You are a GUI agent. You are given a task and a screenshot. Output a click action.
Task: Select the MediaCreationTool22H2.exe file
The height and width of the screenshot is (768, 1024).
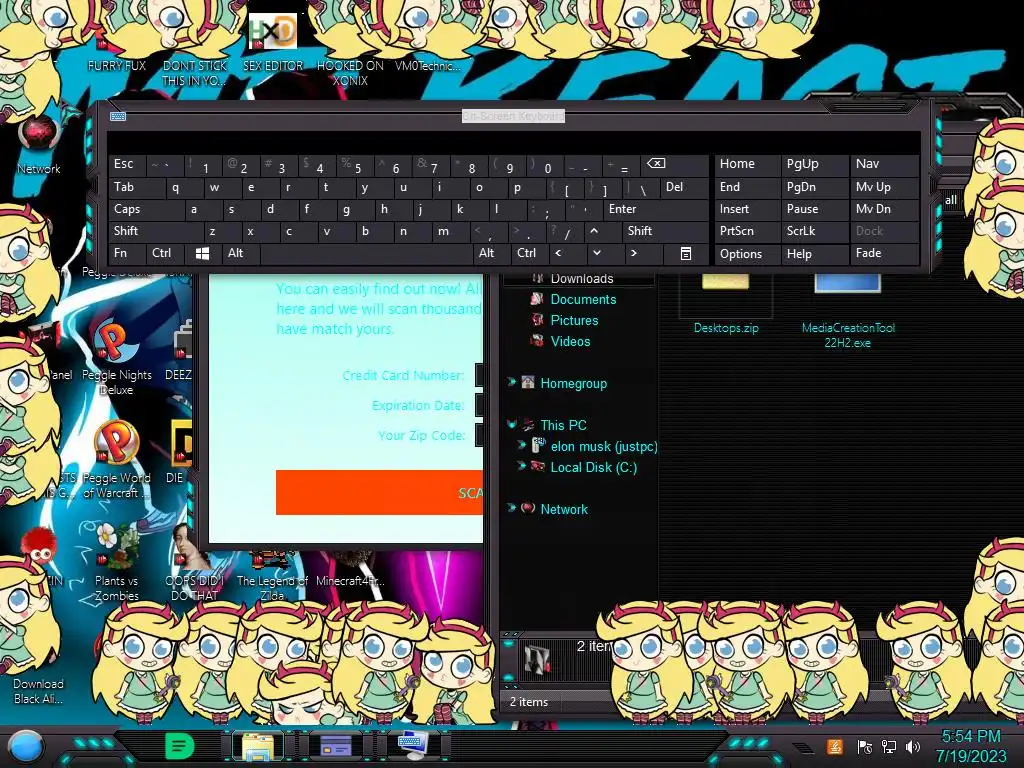pos(848,312)
